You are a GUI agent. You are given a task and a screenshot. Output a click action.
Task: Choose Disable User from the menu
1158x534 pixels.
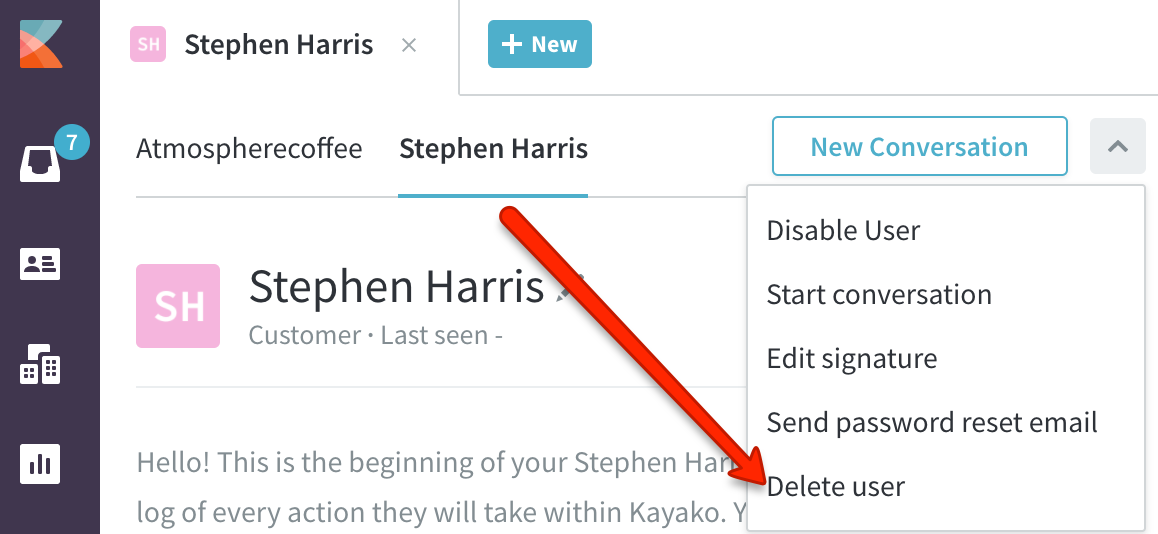click(x=843, y=230)
